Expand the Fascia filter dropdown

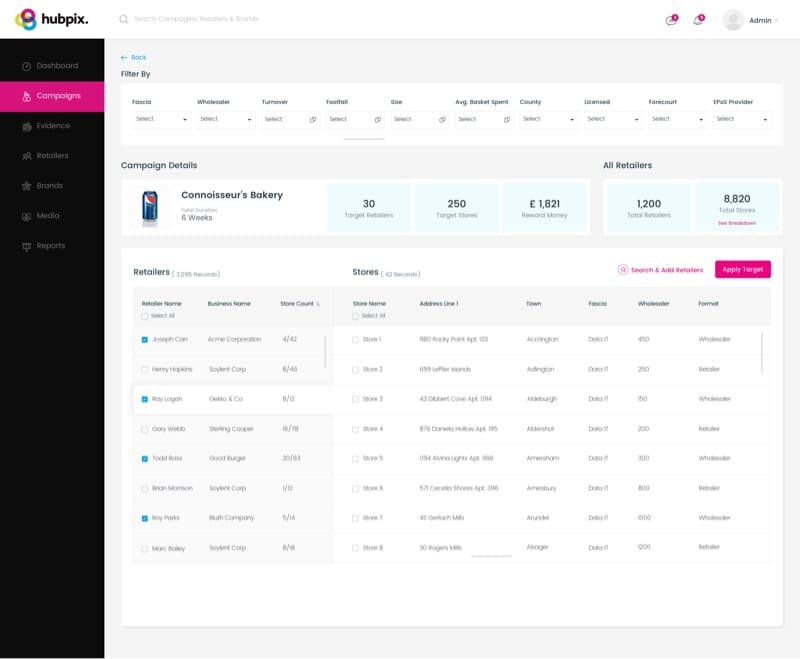(161, 119)
